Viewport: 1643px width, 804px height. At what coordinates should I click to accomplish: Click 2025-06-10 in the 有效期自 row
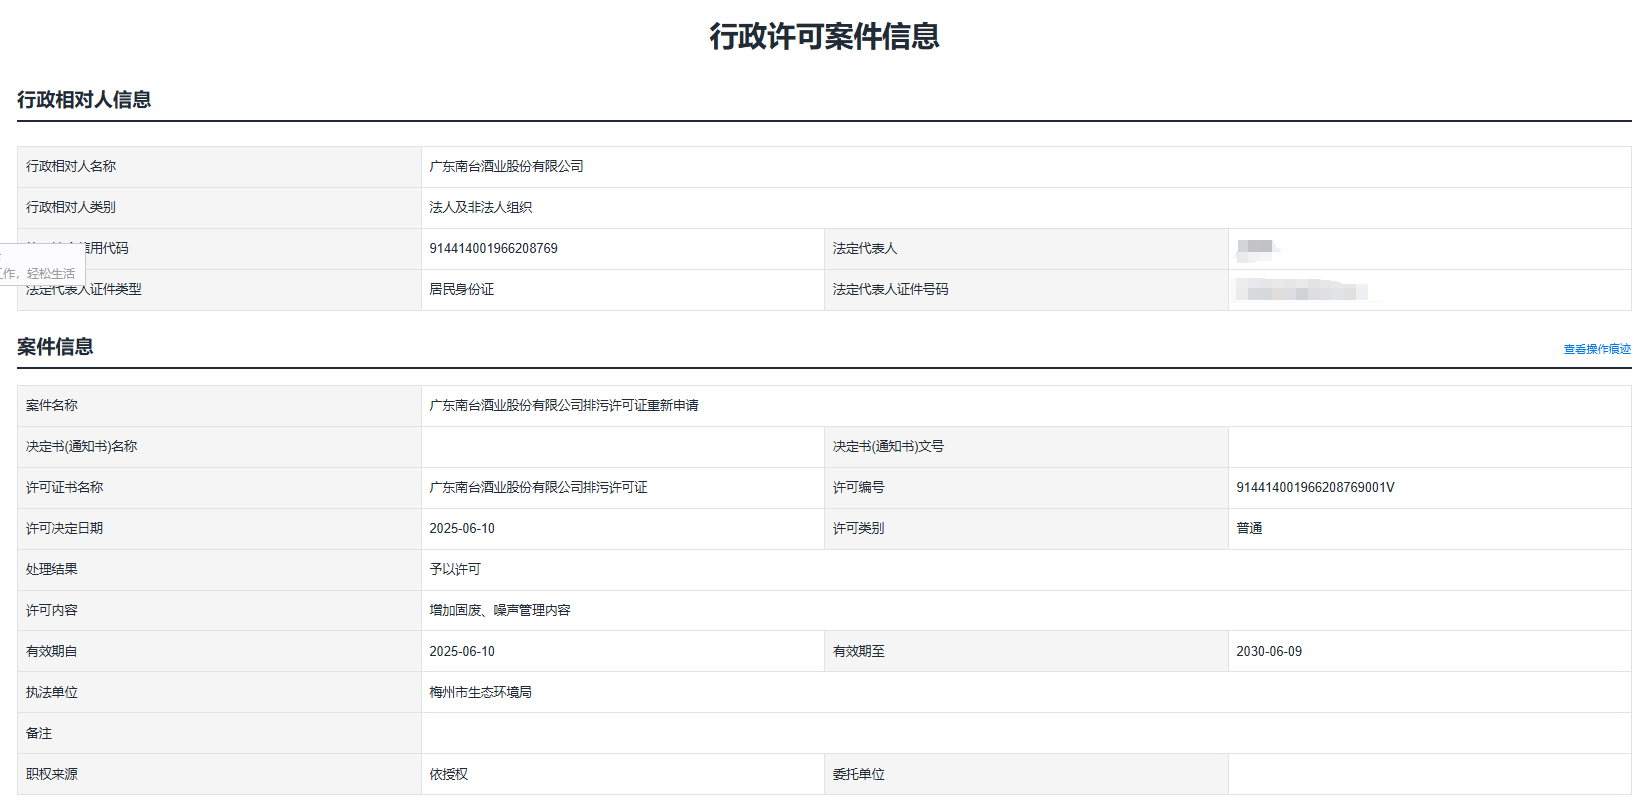tap(462, 652)
